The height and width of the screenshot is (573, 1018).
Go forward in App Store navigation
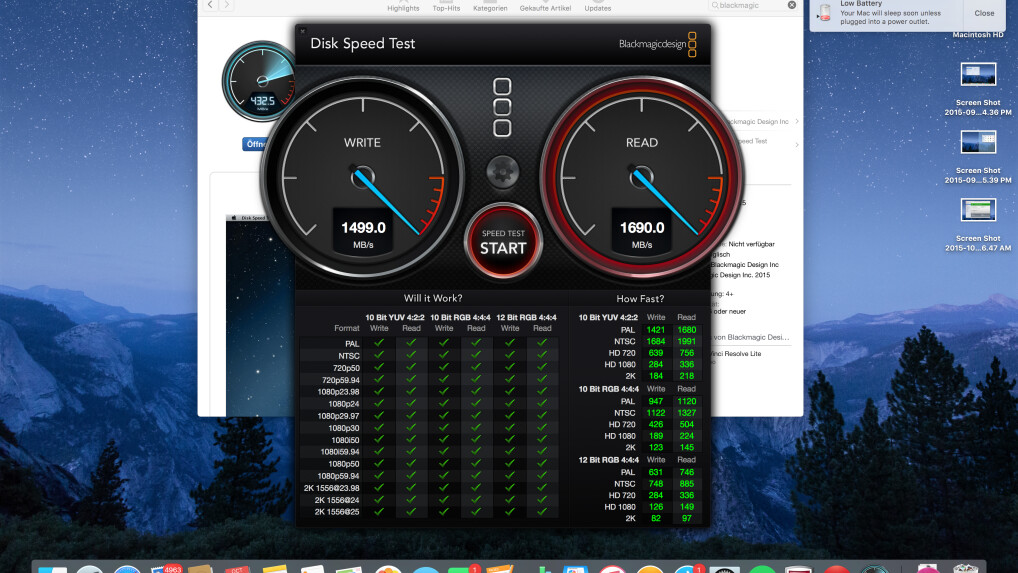(x=226, y=5)
